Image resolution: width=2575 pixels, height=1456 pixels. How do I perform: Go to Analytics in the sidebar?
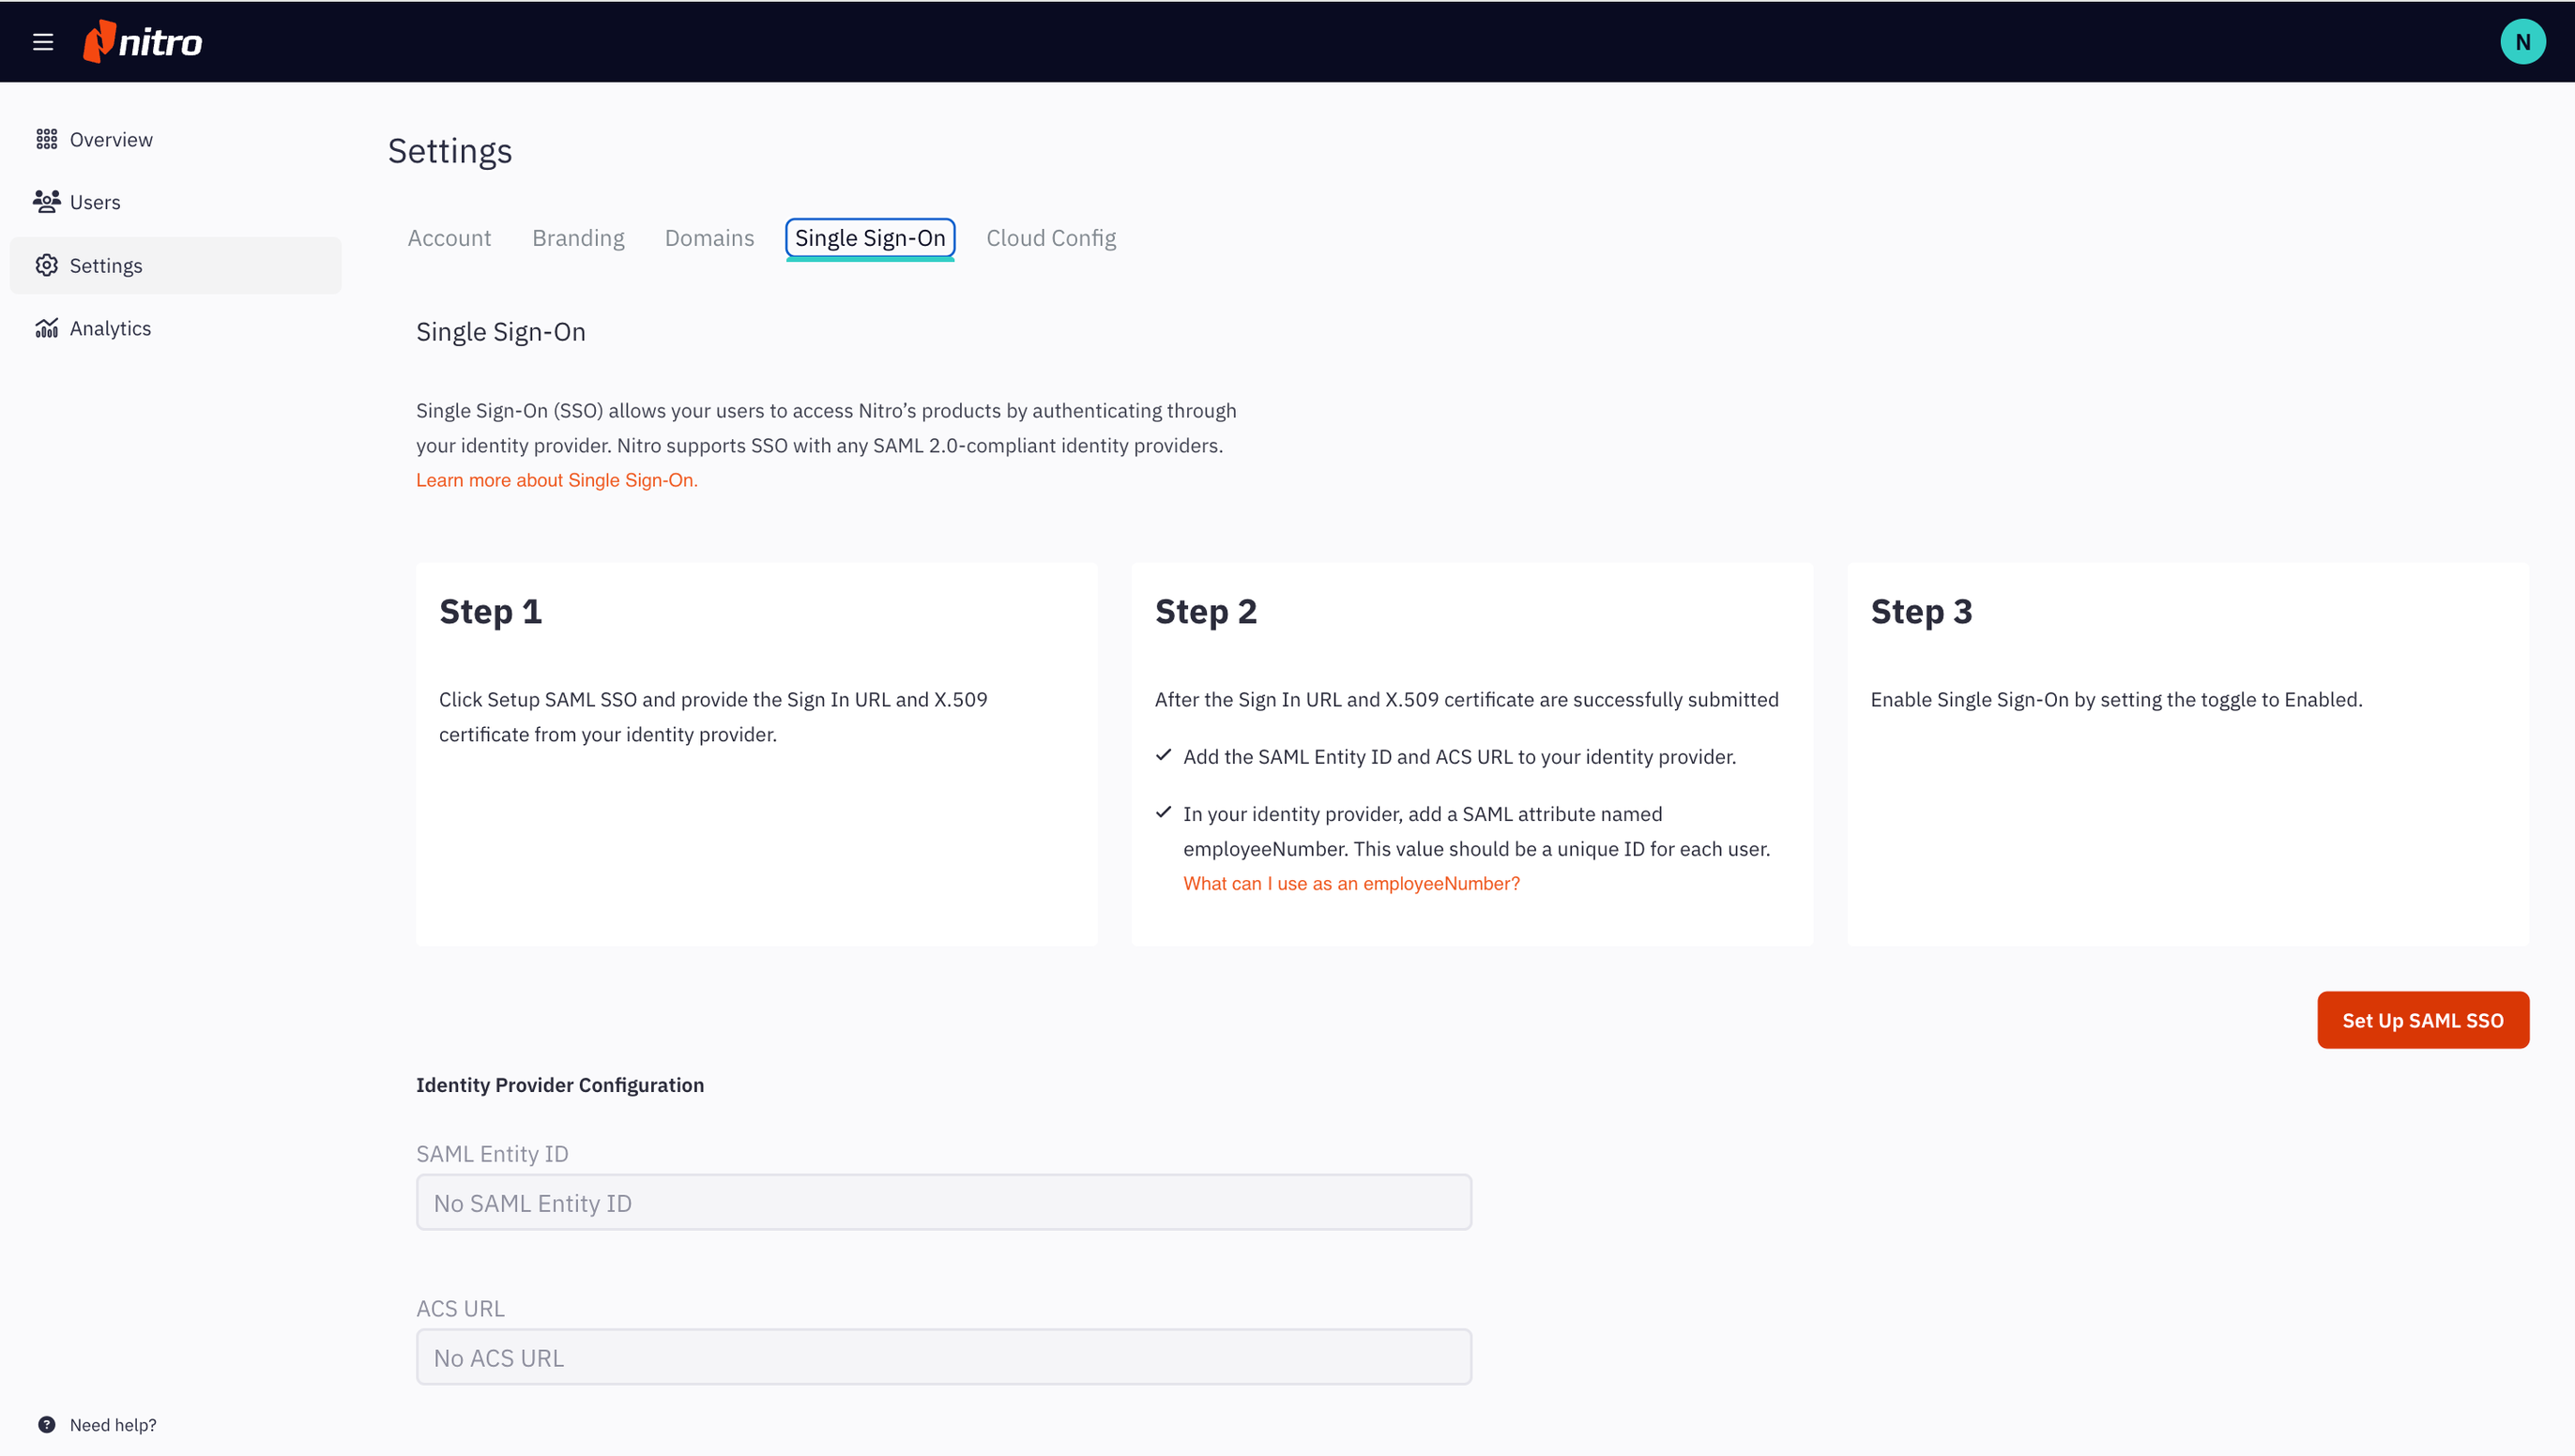(x=110, y=328)
